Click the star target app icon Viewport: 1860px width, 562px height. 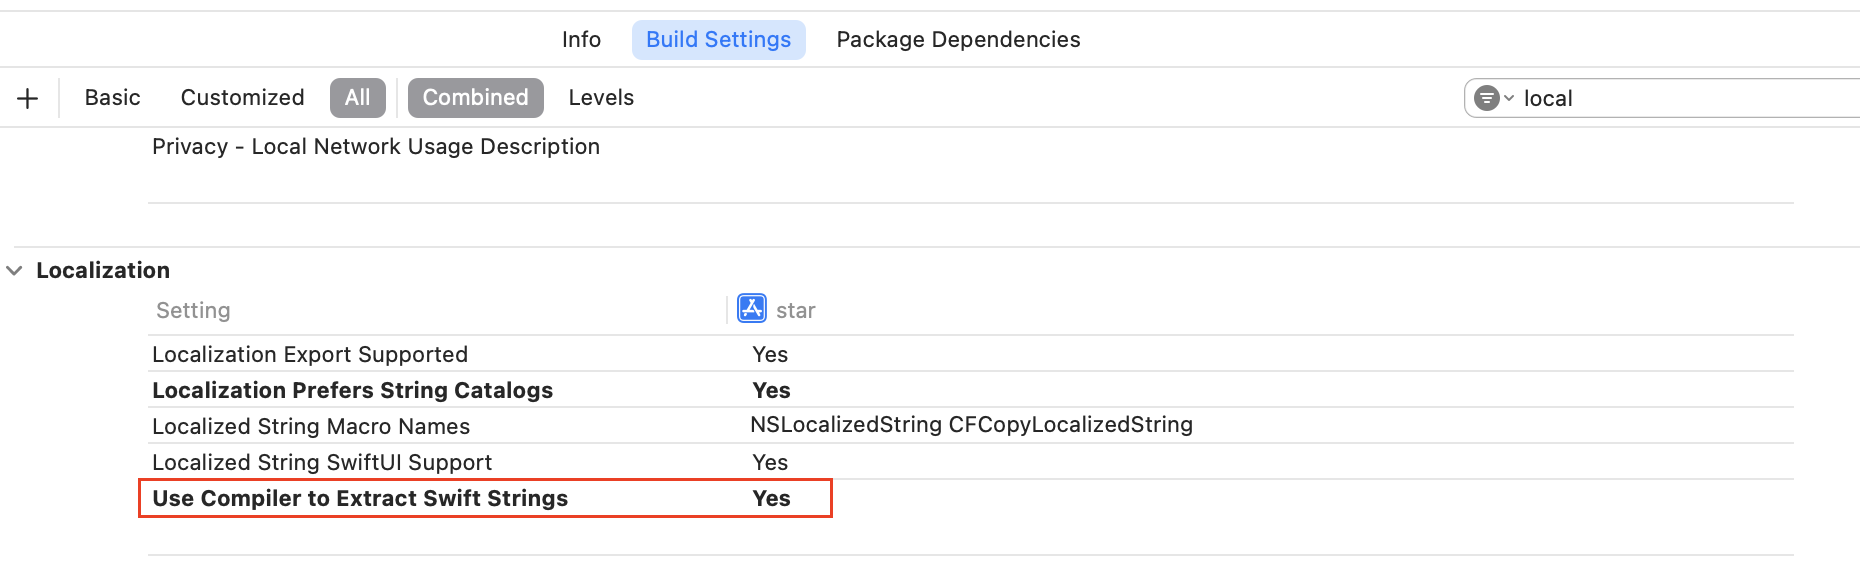[751, 309]
